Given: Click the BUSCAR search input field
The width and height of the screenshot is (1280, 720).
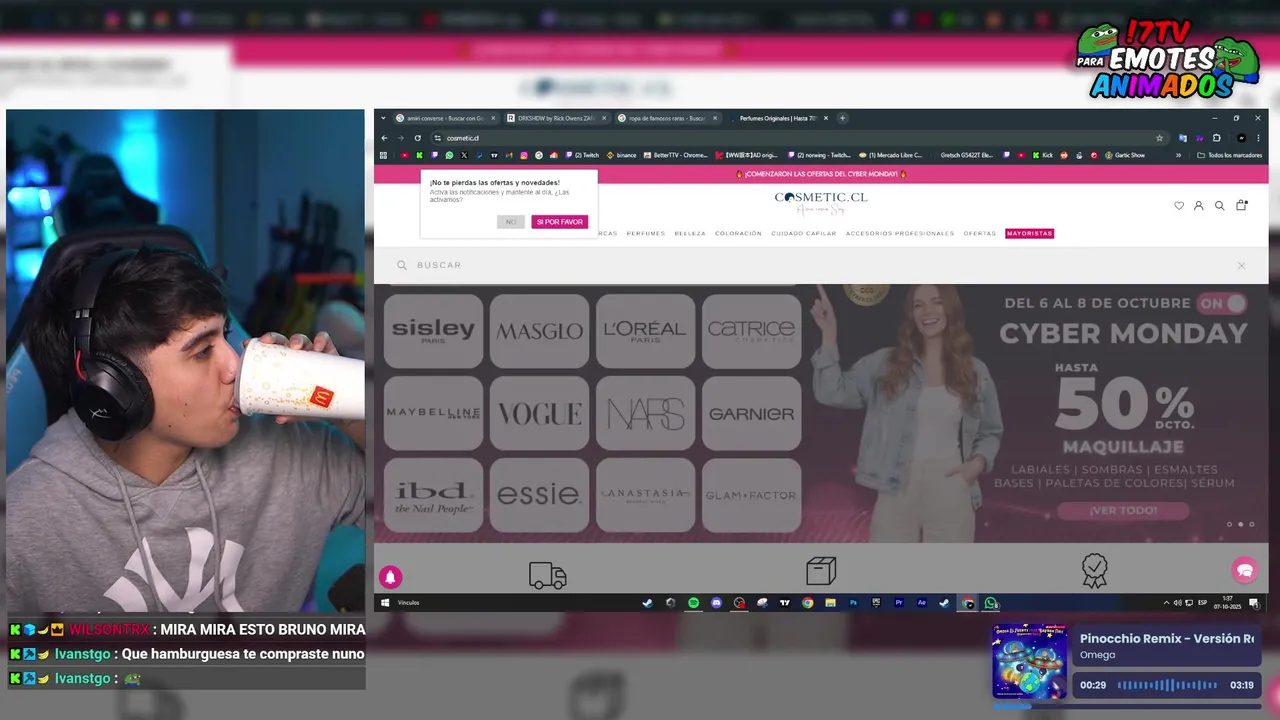Looking at the screenshot, I should pyautogui.click(x=820, y=265).
